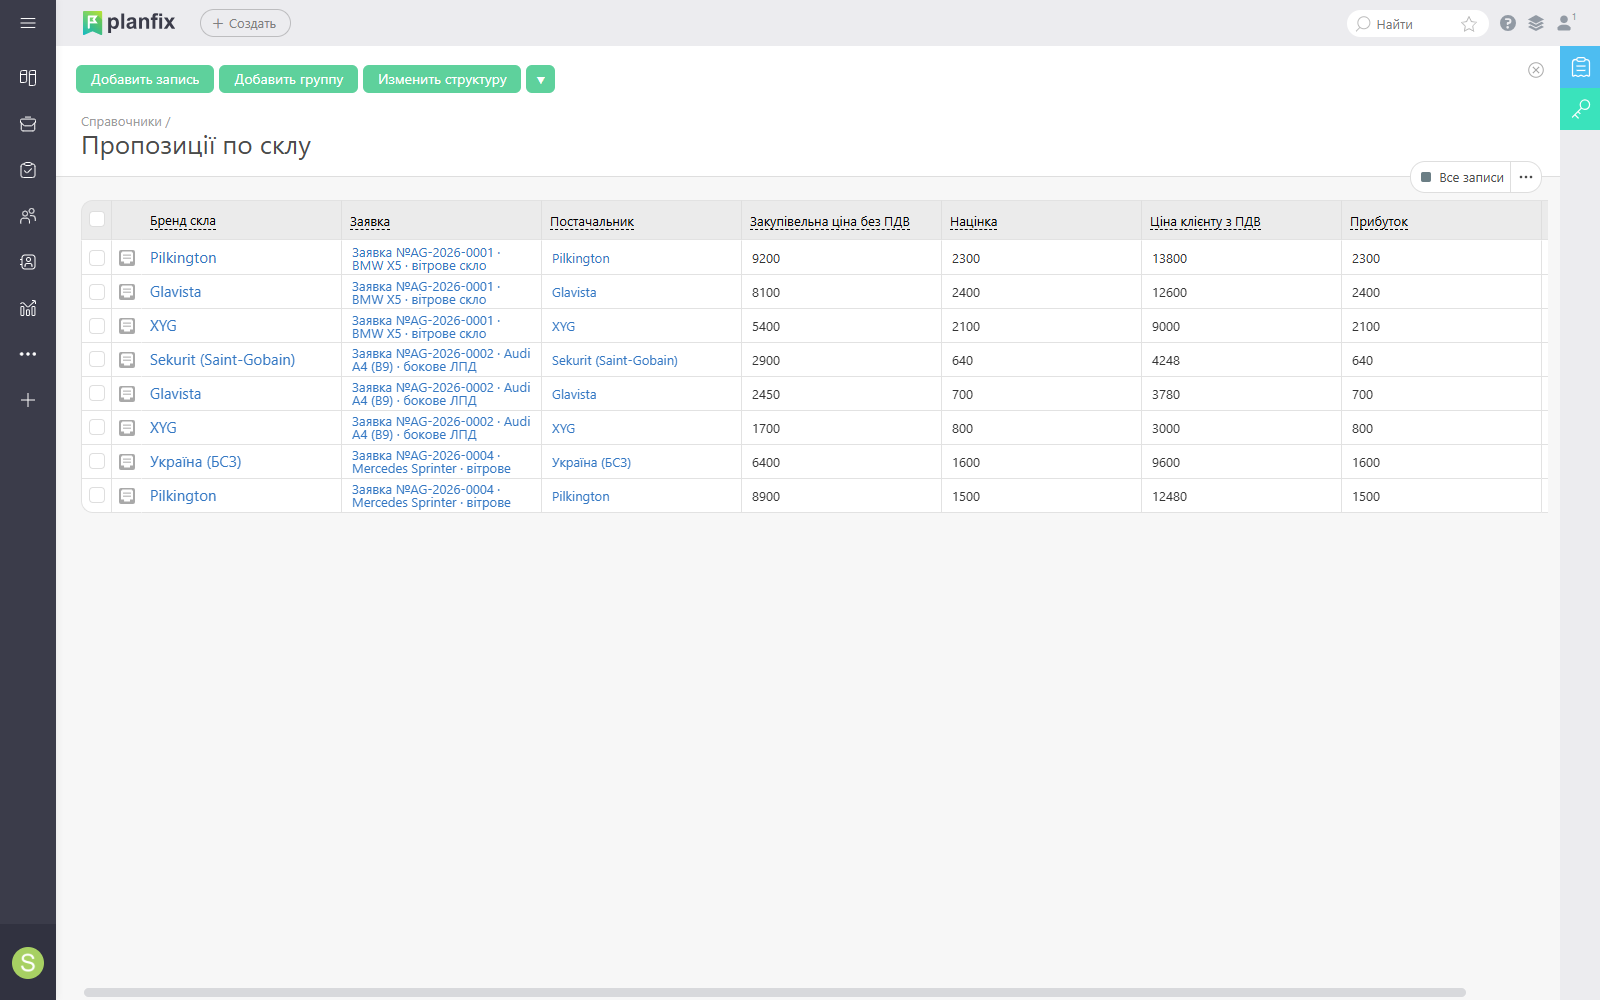
Task: Open the Sekurit (Saint-Gobain) brand record link
Action: [222, 360]
